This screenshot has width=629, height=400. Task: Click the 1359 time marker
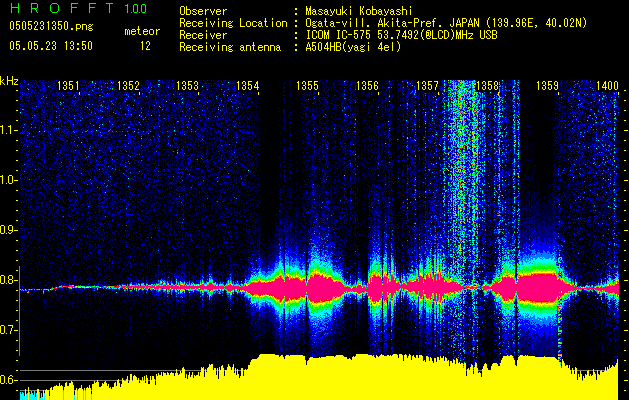pos(547,85)
